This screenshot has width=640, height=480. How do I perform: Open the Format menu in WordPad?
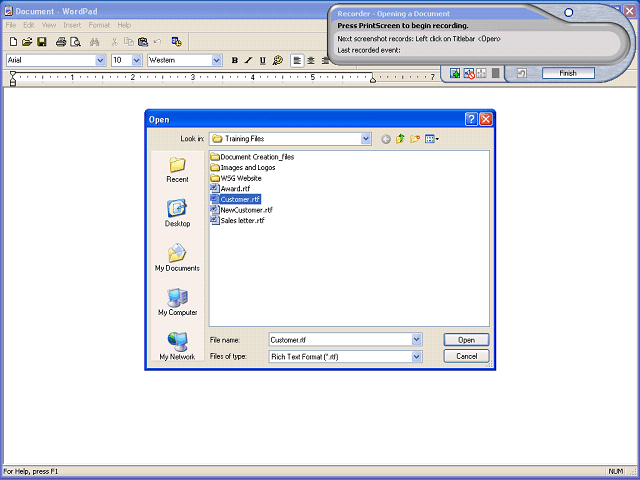(x=99, y=25)
